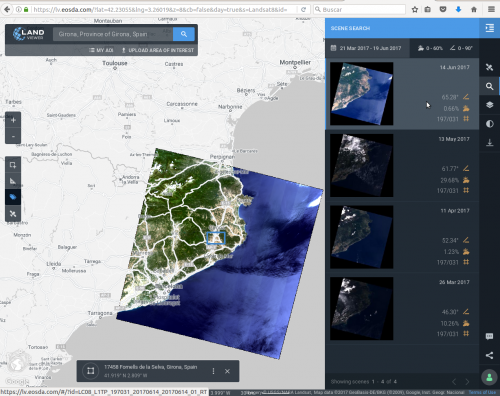Click the Showing scenes 1 - 4 of 4 text
500x396 pixels.
pyautogui.click(x=364, y=382)
